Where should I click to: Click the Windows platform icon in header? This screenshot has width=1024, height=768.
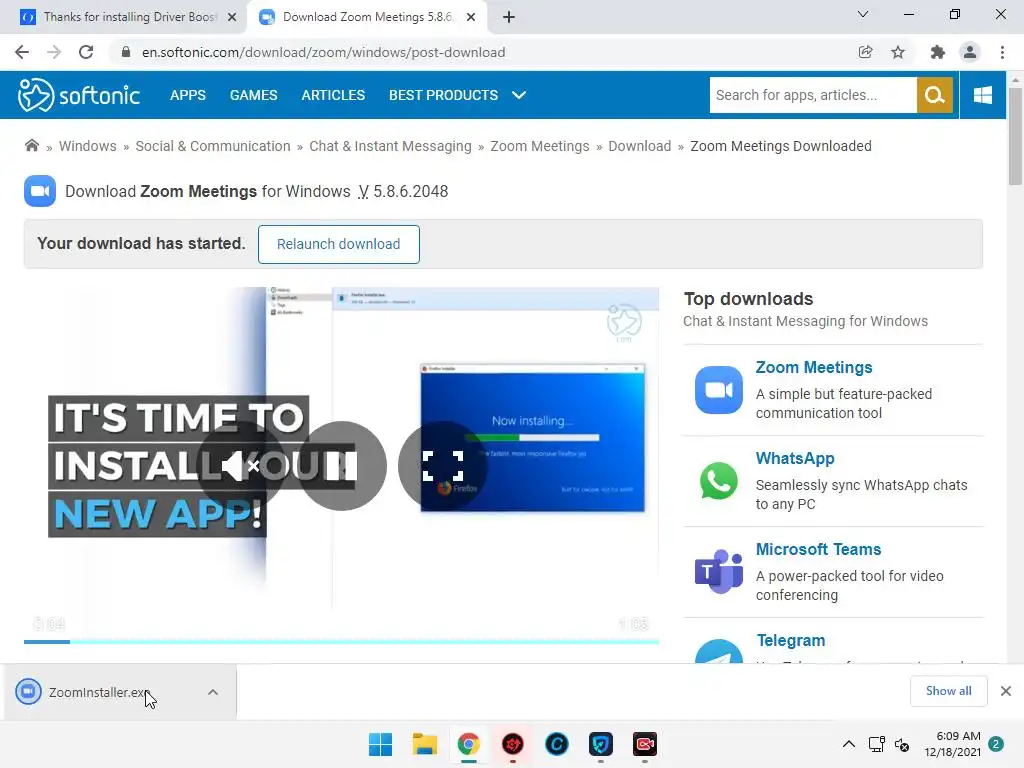pos(982,95)
